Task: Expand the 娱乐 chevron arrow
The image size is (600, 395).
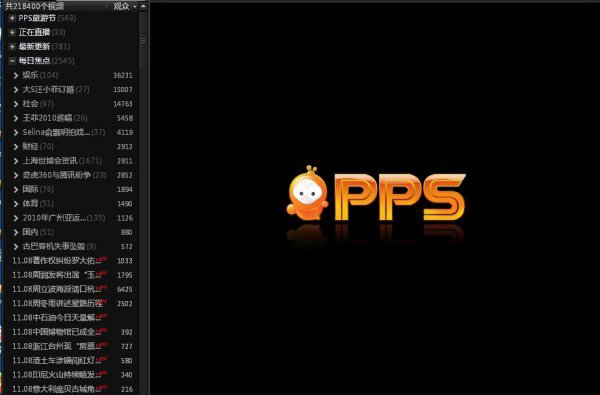Action: 16,75
